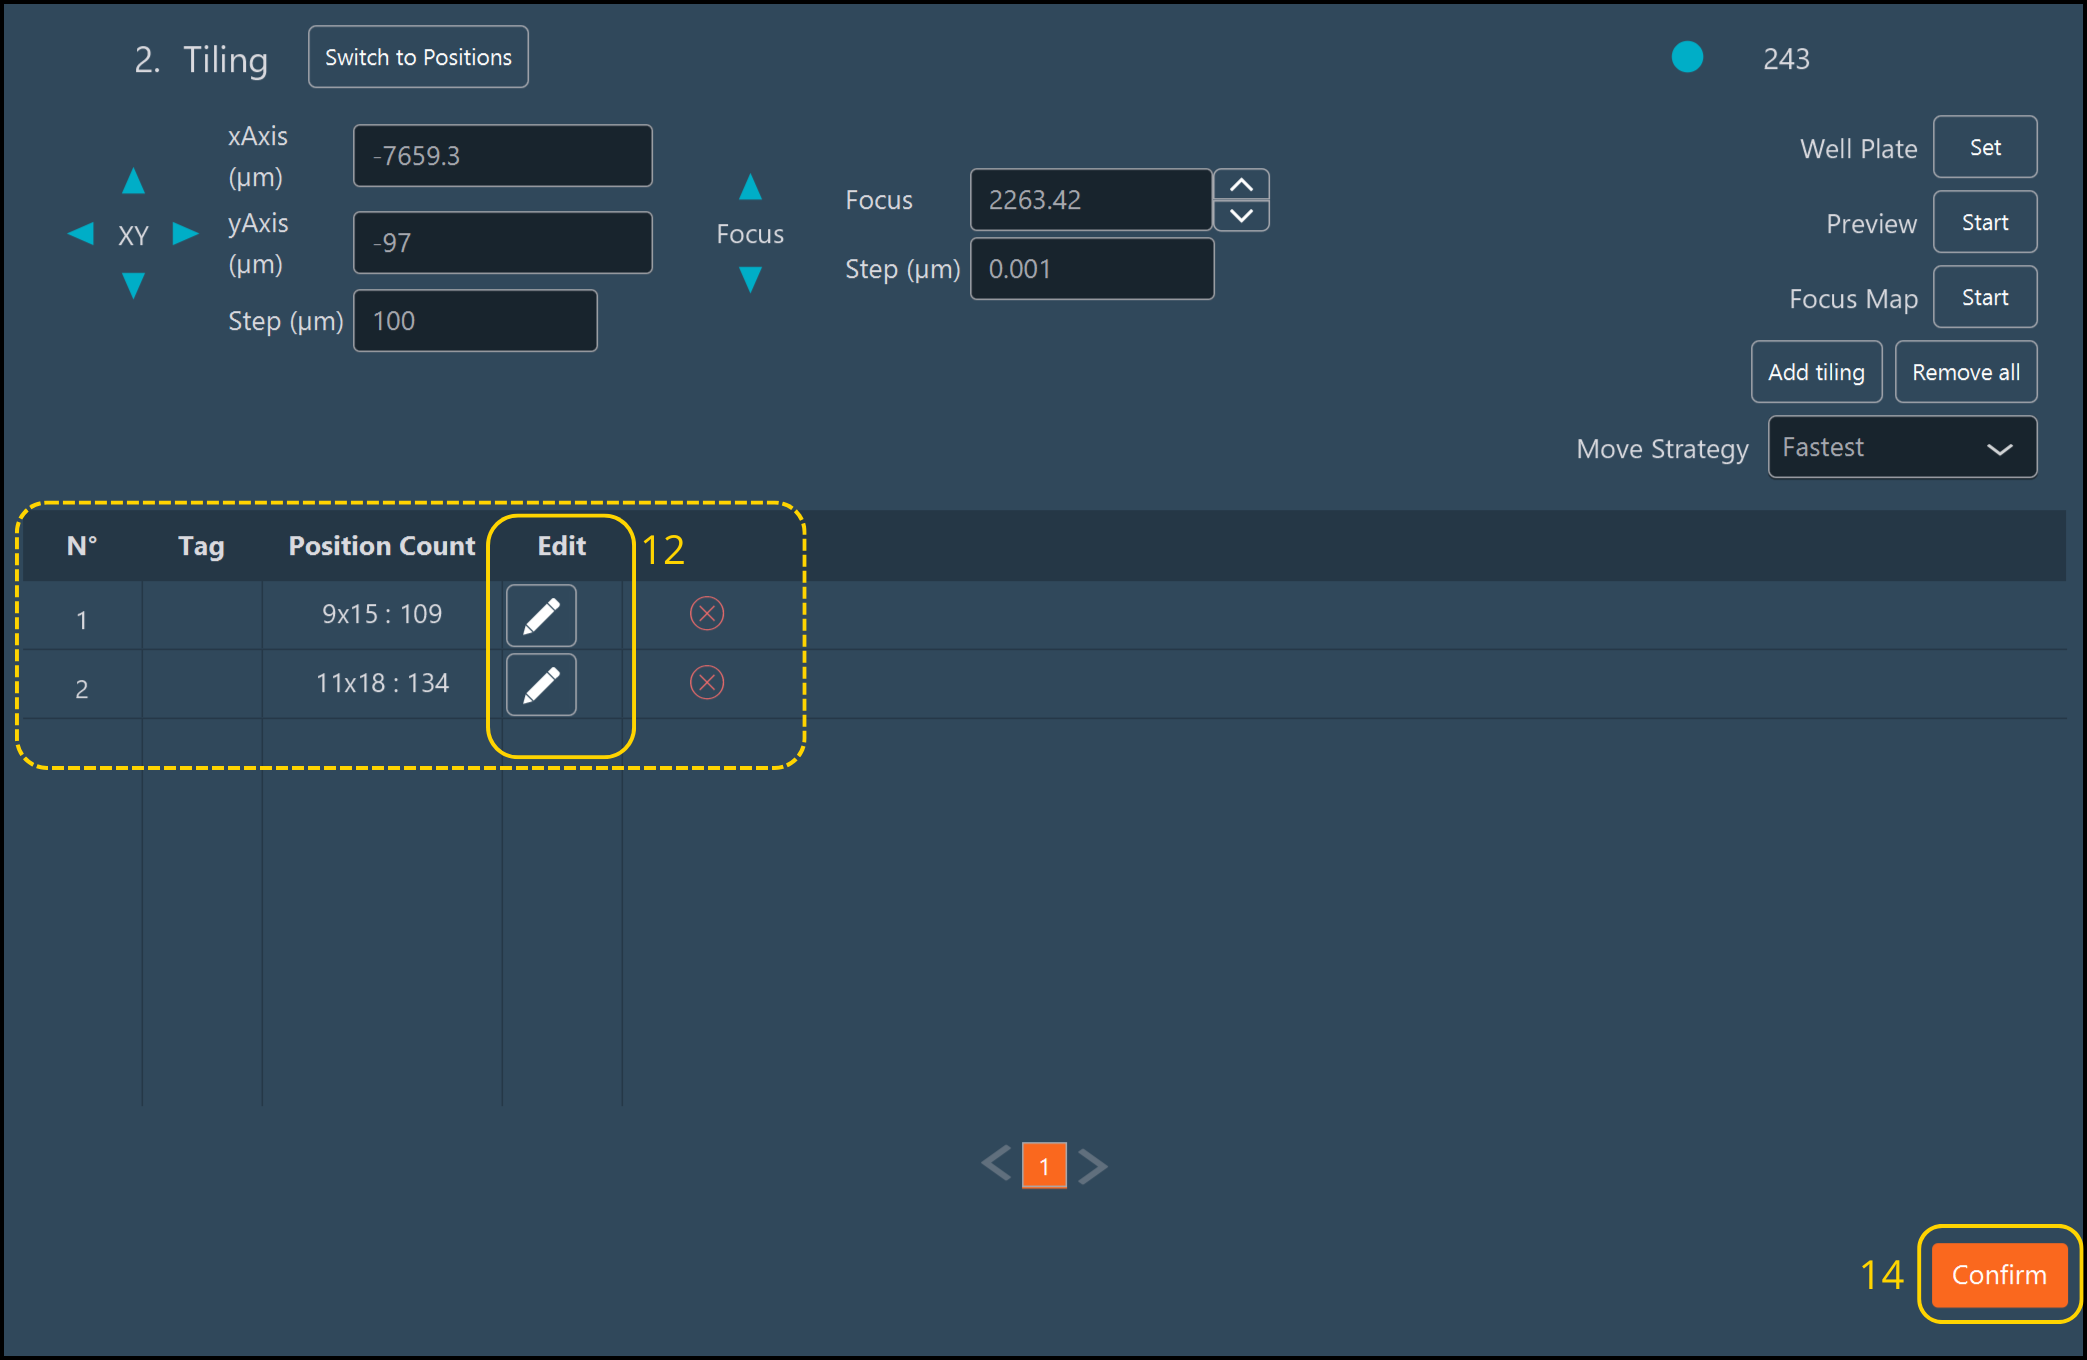Click Add tiling
This screenshot has width=2087, height=1360.
(x=1816, y=371)
